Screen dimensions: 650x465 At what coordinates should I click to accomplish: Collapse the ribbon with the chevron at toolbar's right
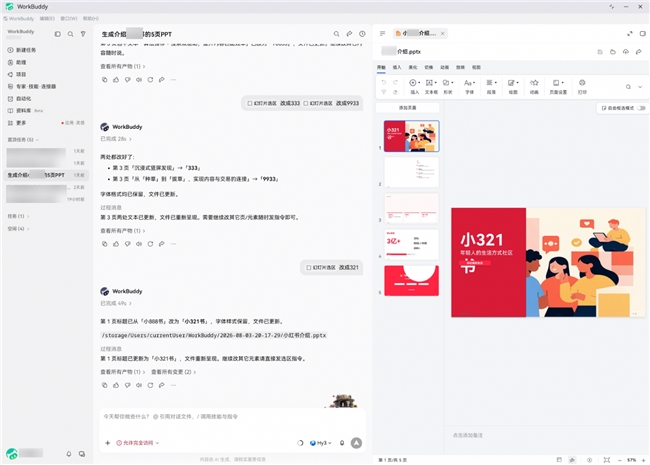640,87
